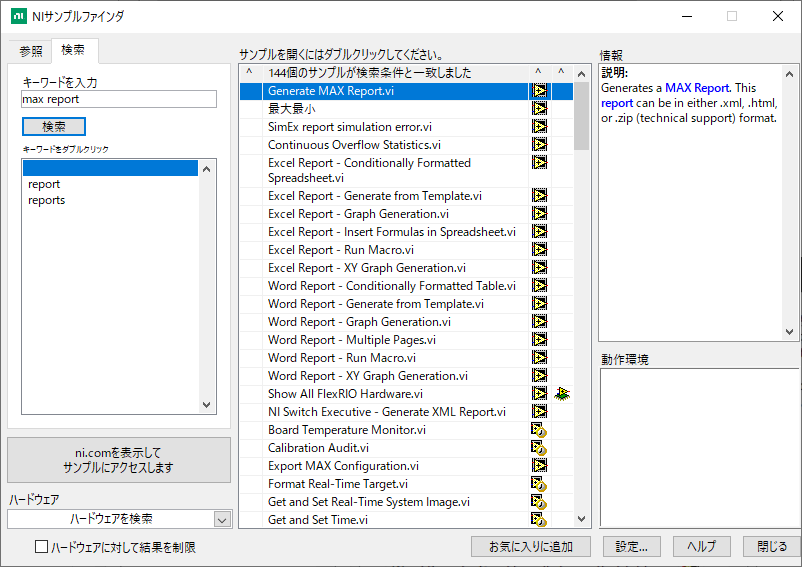Click ni.comを表示してサンプルにアクセスします button
This screenshot has height=567, width=802.
point(119,460)
